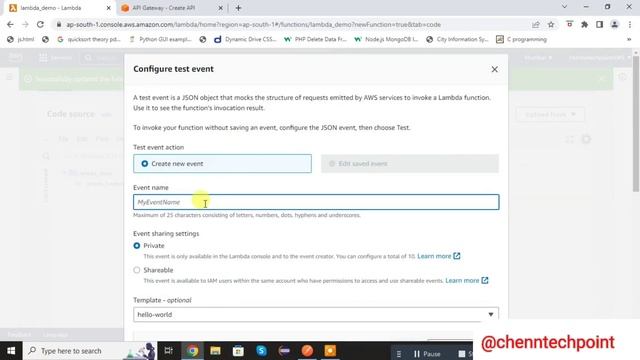Open Chrome three-dot menu
The height and width of the screenshot is (360, 640).
[x=630, y=24]
